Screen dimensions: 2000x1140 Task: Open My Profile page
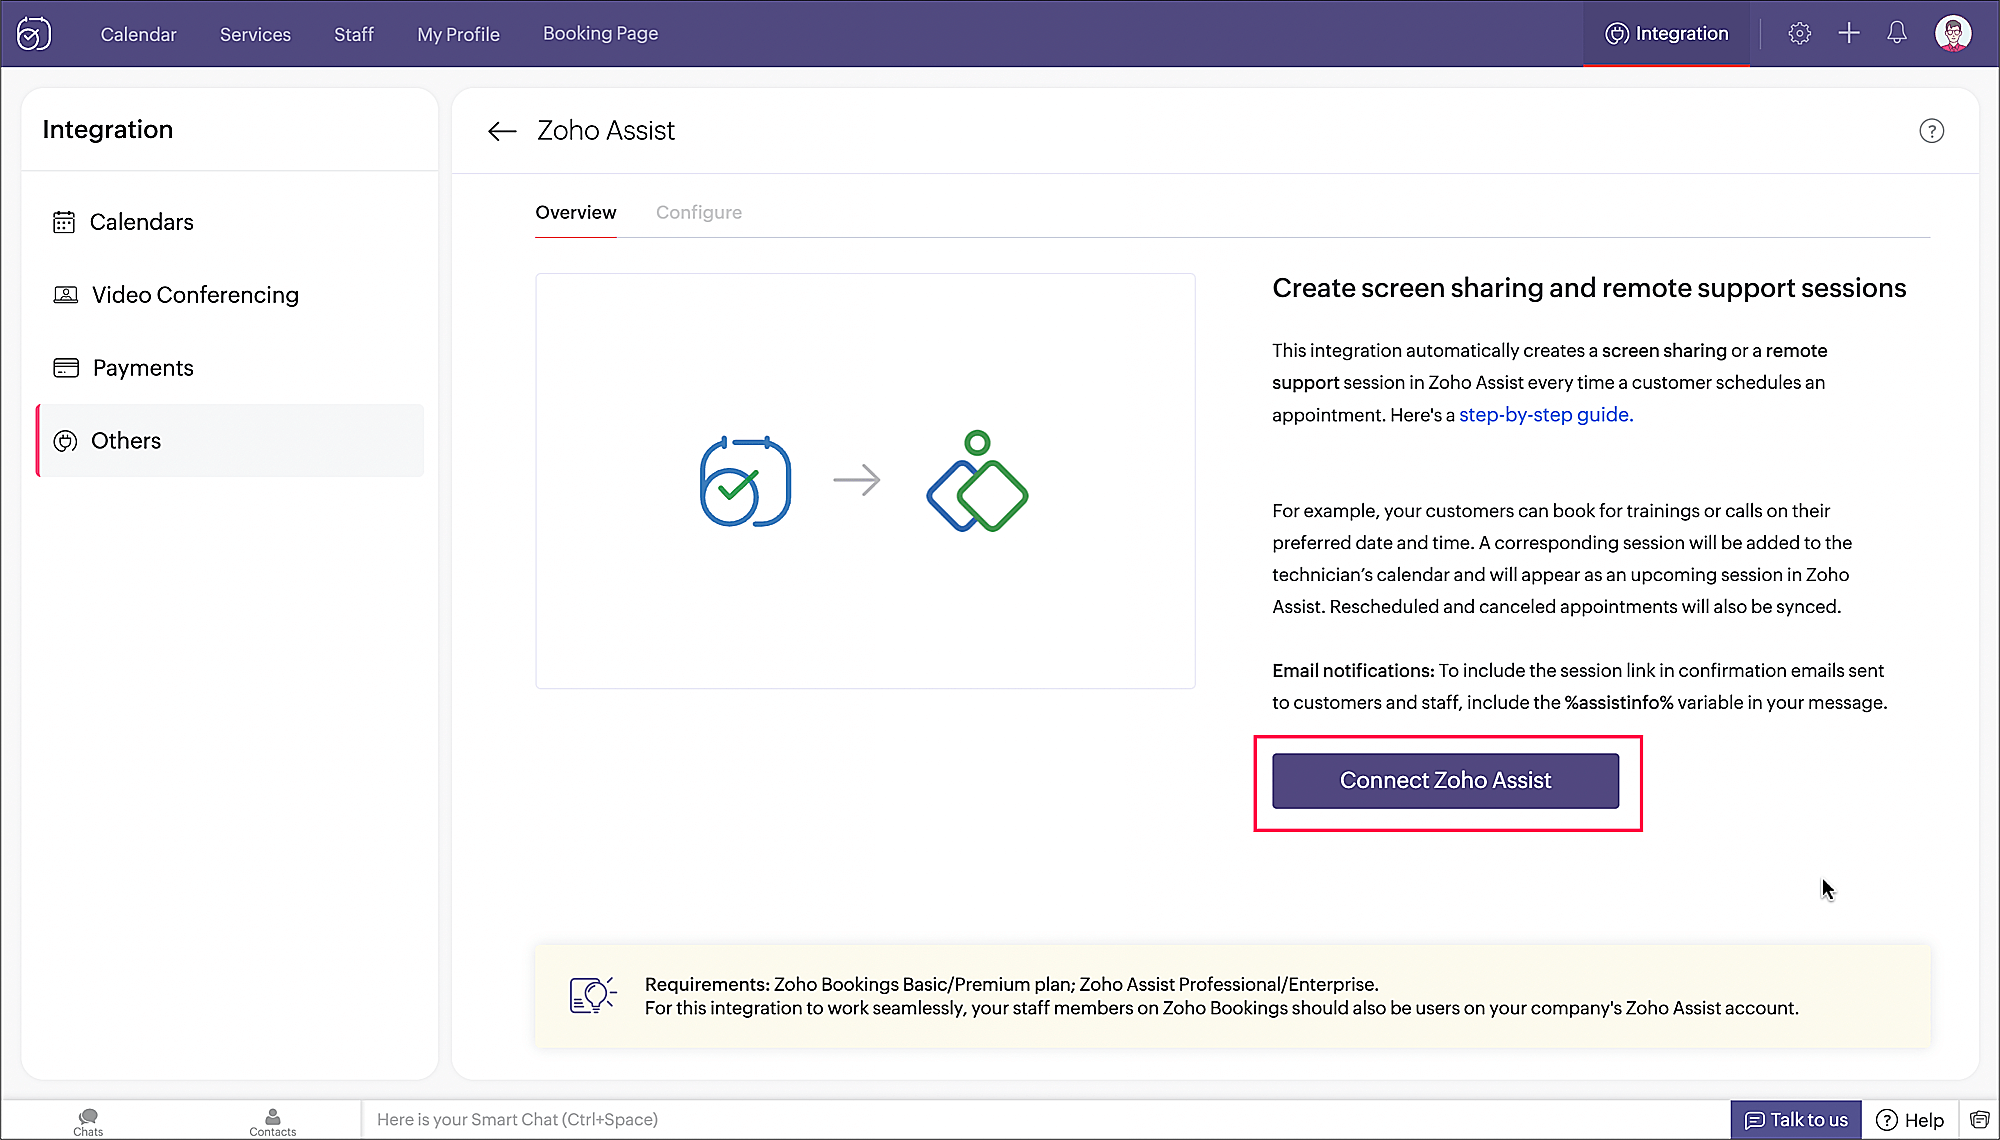click(x=458, y=34)
